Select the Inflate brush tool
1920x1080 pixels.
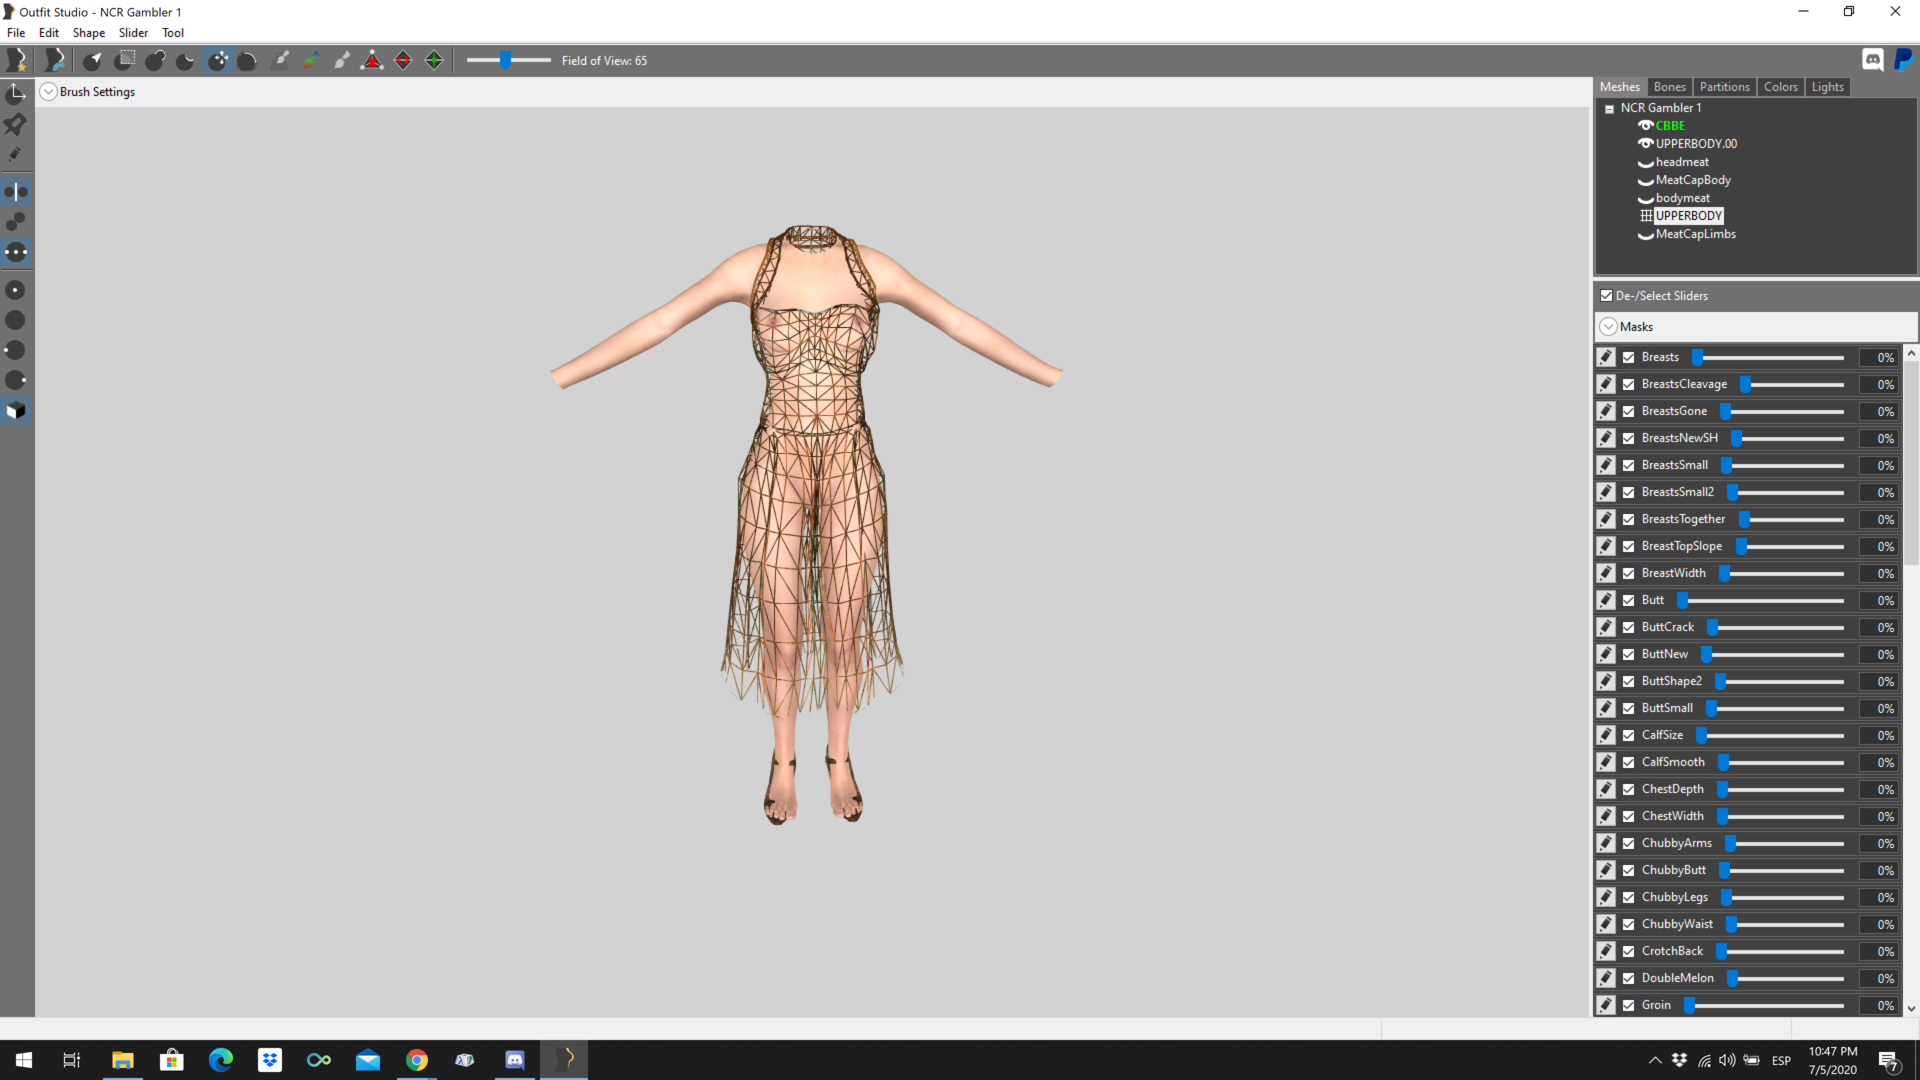tap(155, 60)
